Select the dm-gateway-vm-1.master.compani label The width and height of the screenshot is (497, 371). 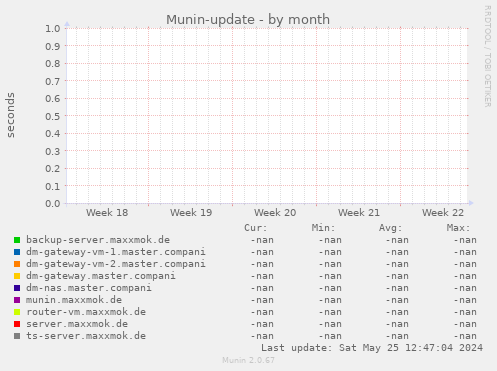[x=116, y=252]
